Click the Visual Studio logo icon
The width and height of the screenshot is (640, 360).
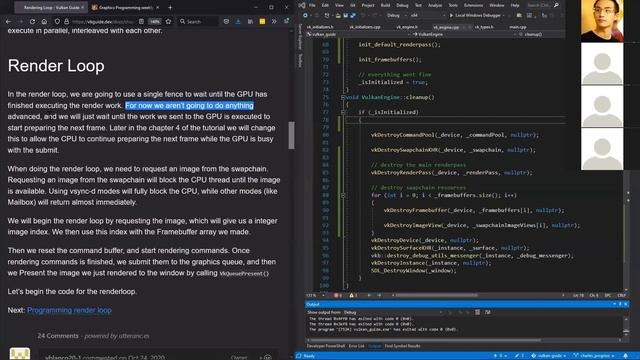302,5
